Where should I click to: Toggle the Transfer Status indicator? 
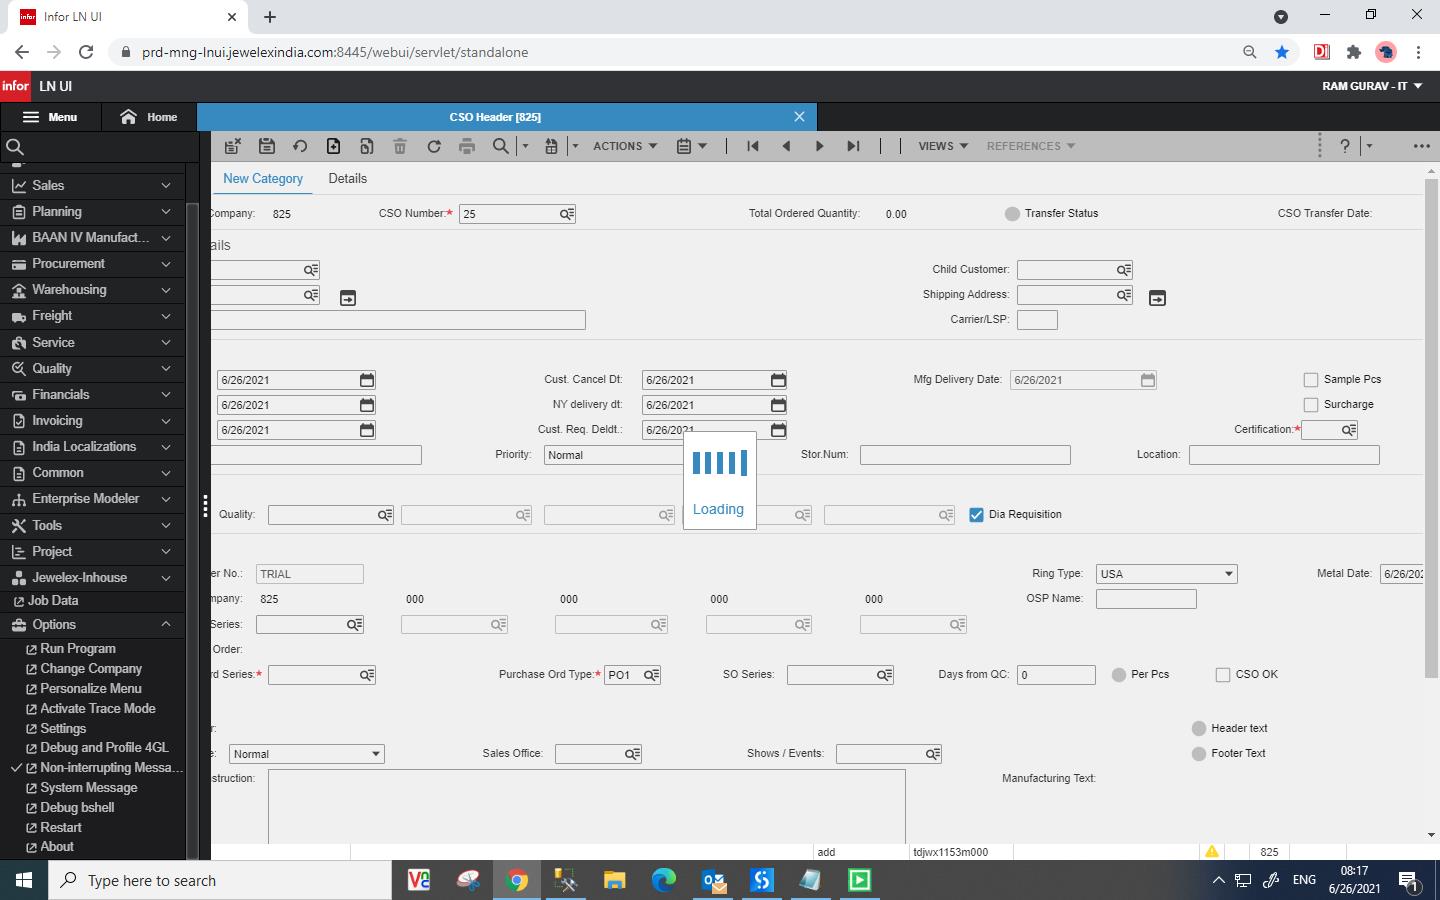click(1012, 214)
